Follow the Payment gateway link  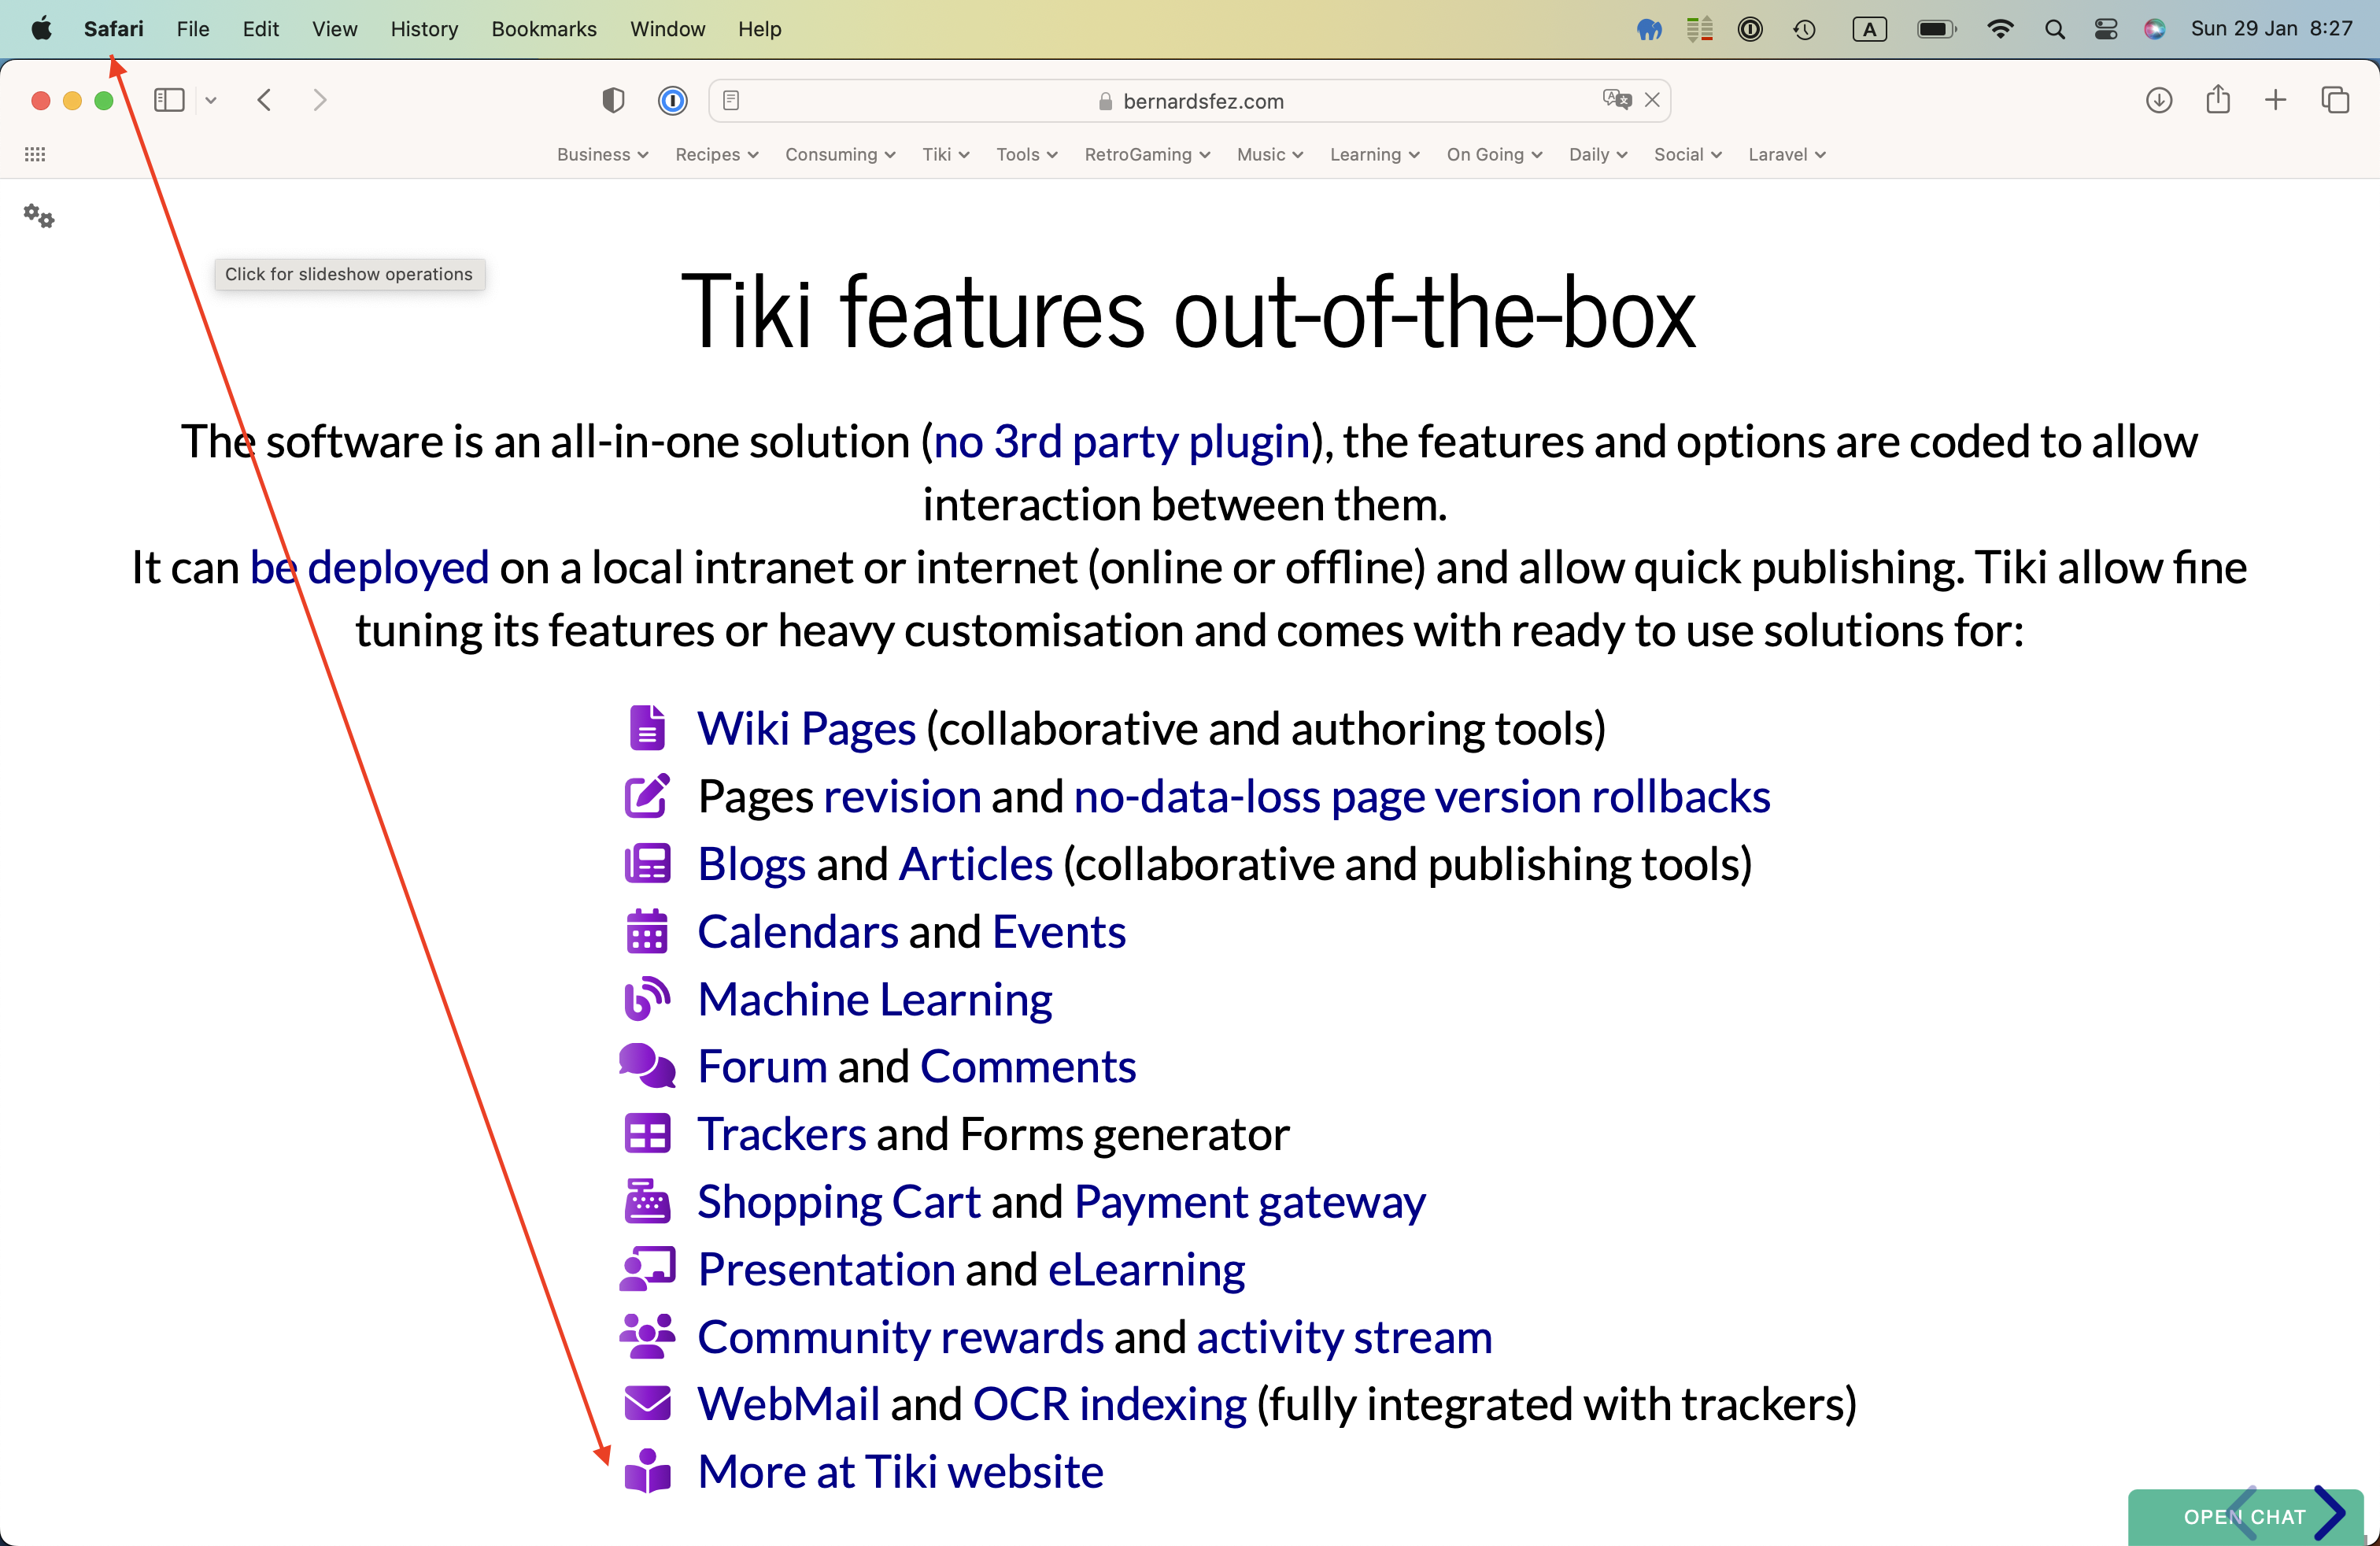(x=1250, y=1203)
